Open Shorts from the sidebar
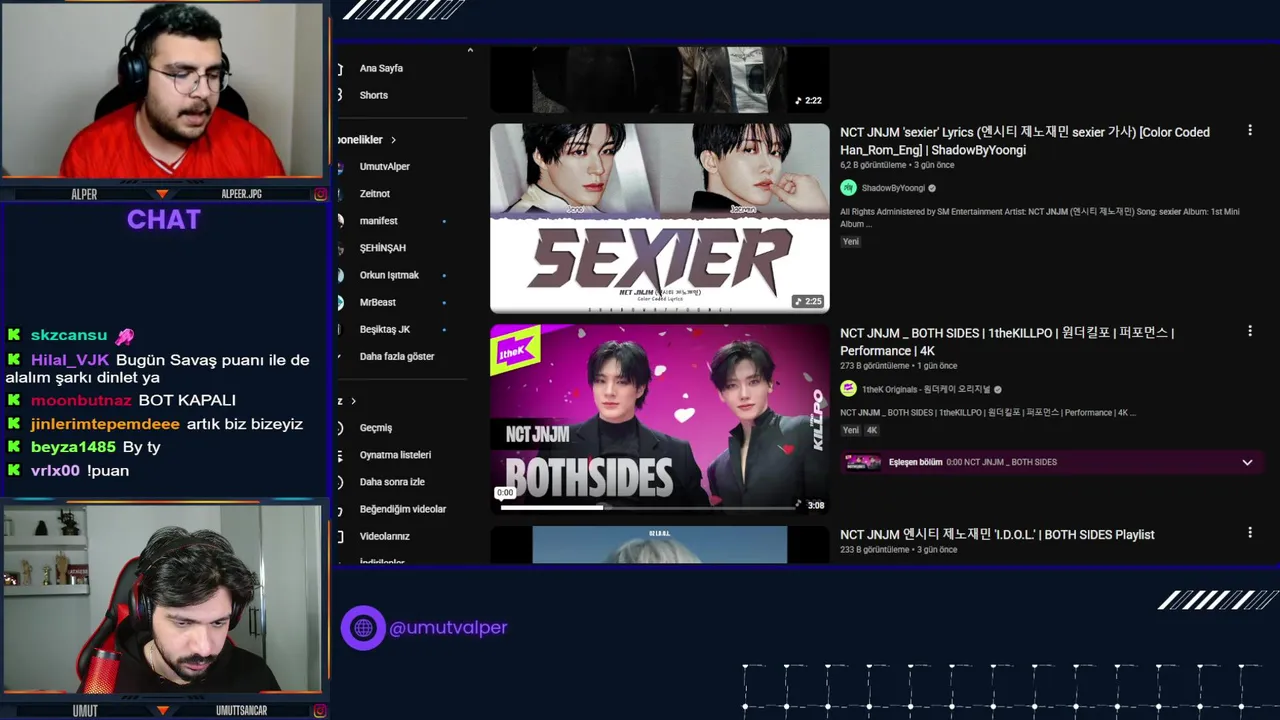 374,95
